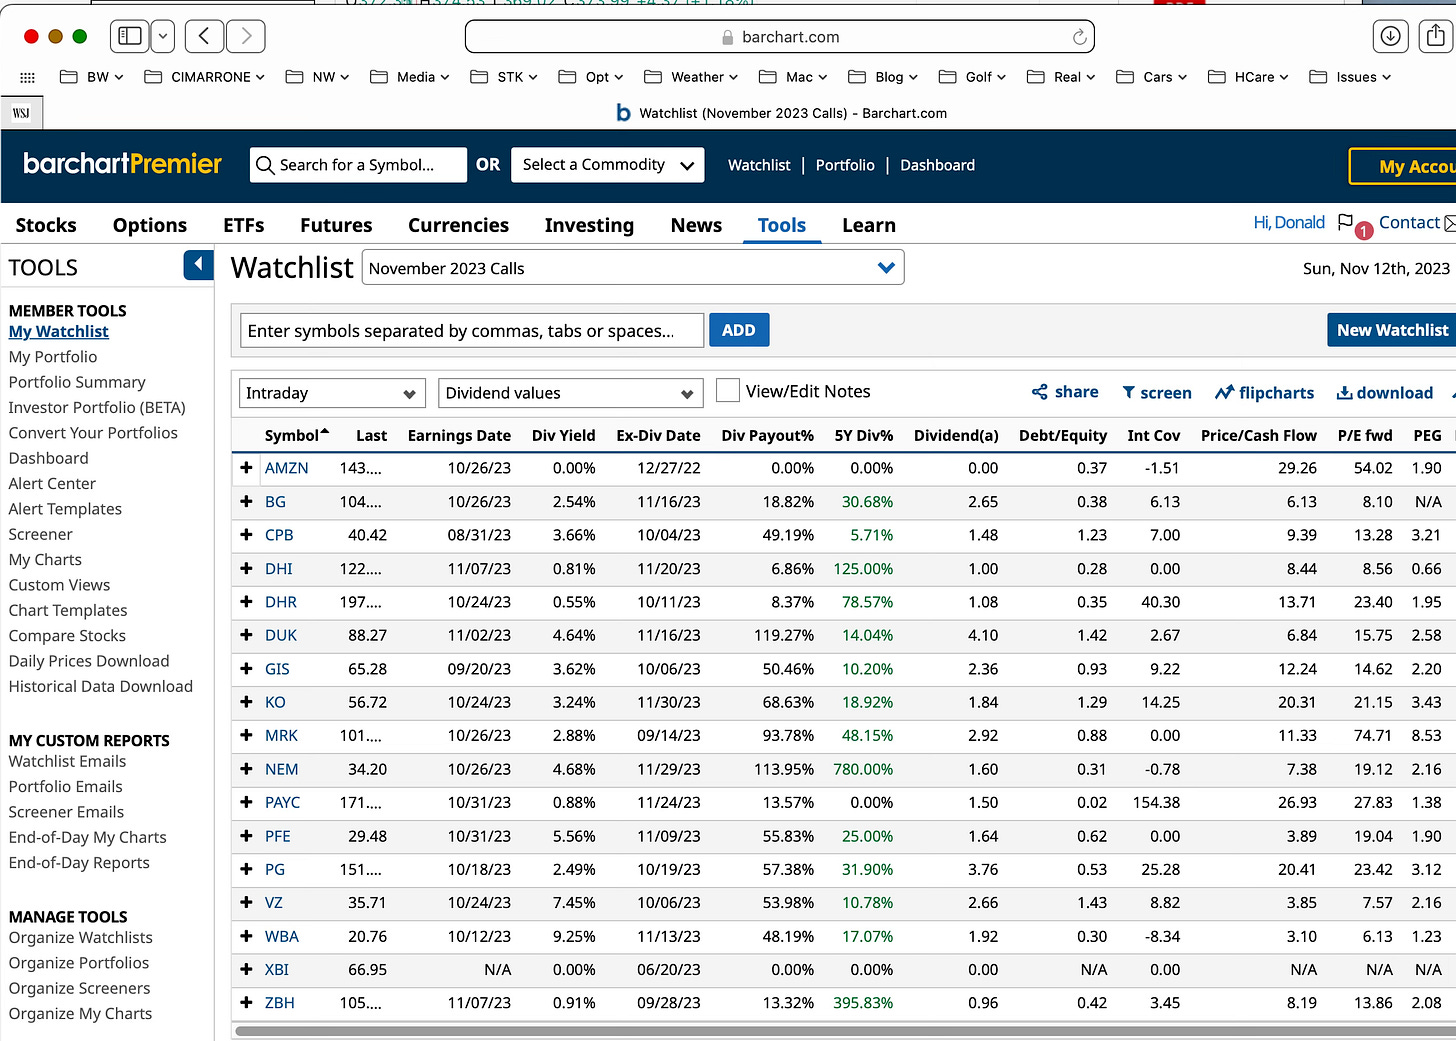Image resolution: width=1456 pixels, height=1041 pixels.
Task: Expand BG row plus icon
Action: [246, 501]
